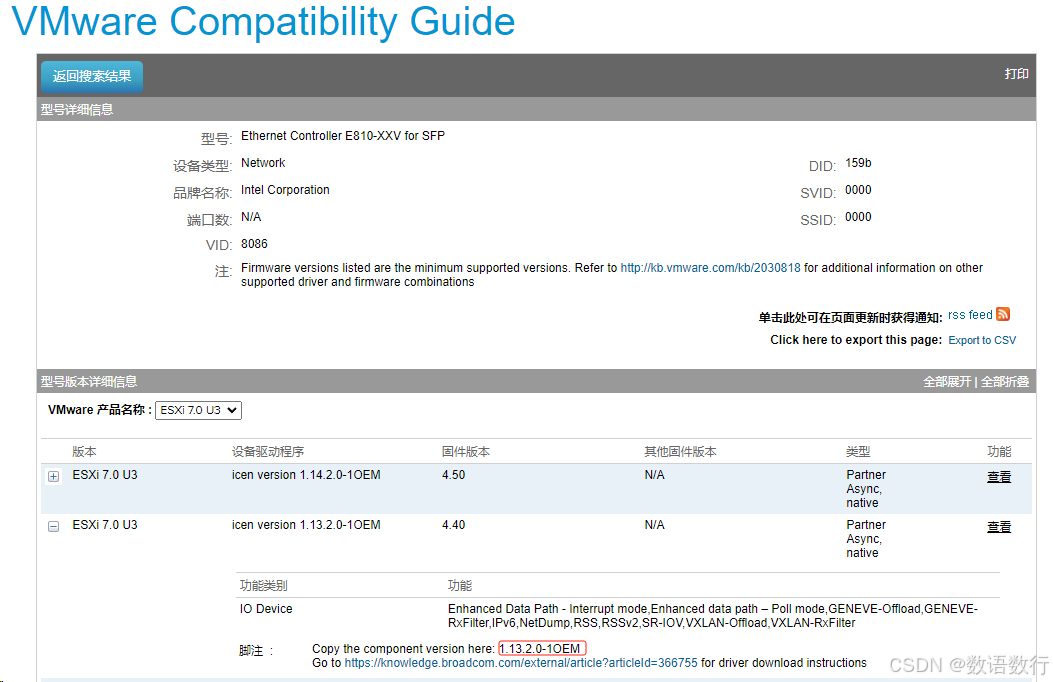
Task: Select the component version 1.13.2.0-1OEM text
Action: coord(541,648)
